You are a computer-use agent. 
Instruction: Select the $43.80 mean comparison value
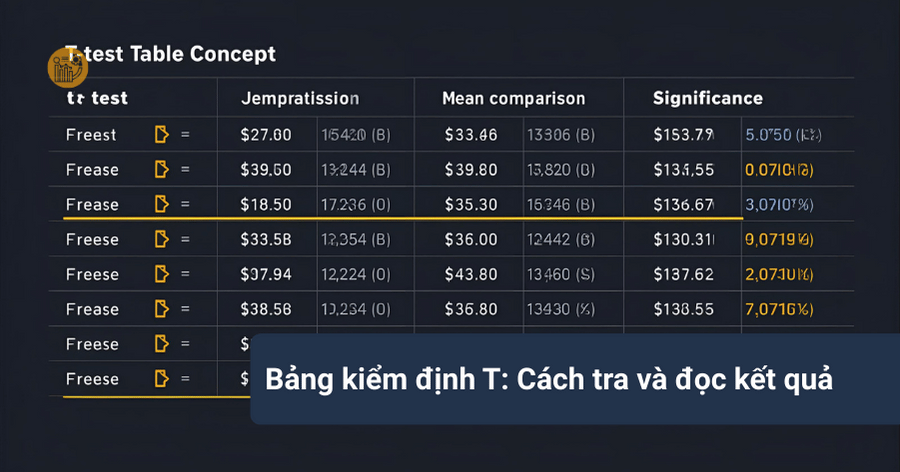(470, 274)
